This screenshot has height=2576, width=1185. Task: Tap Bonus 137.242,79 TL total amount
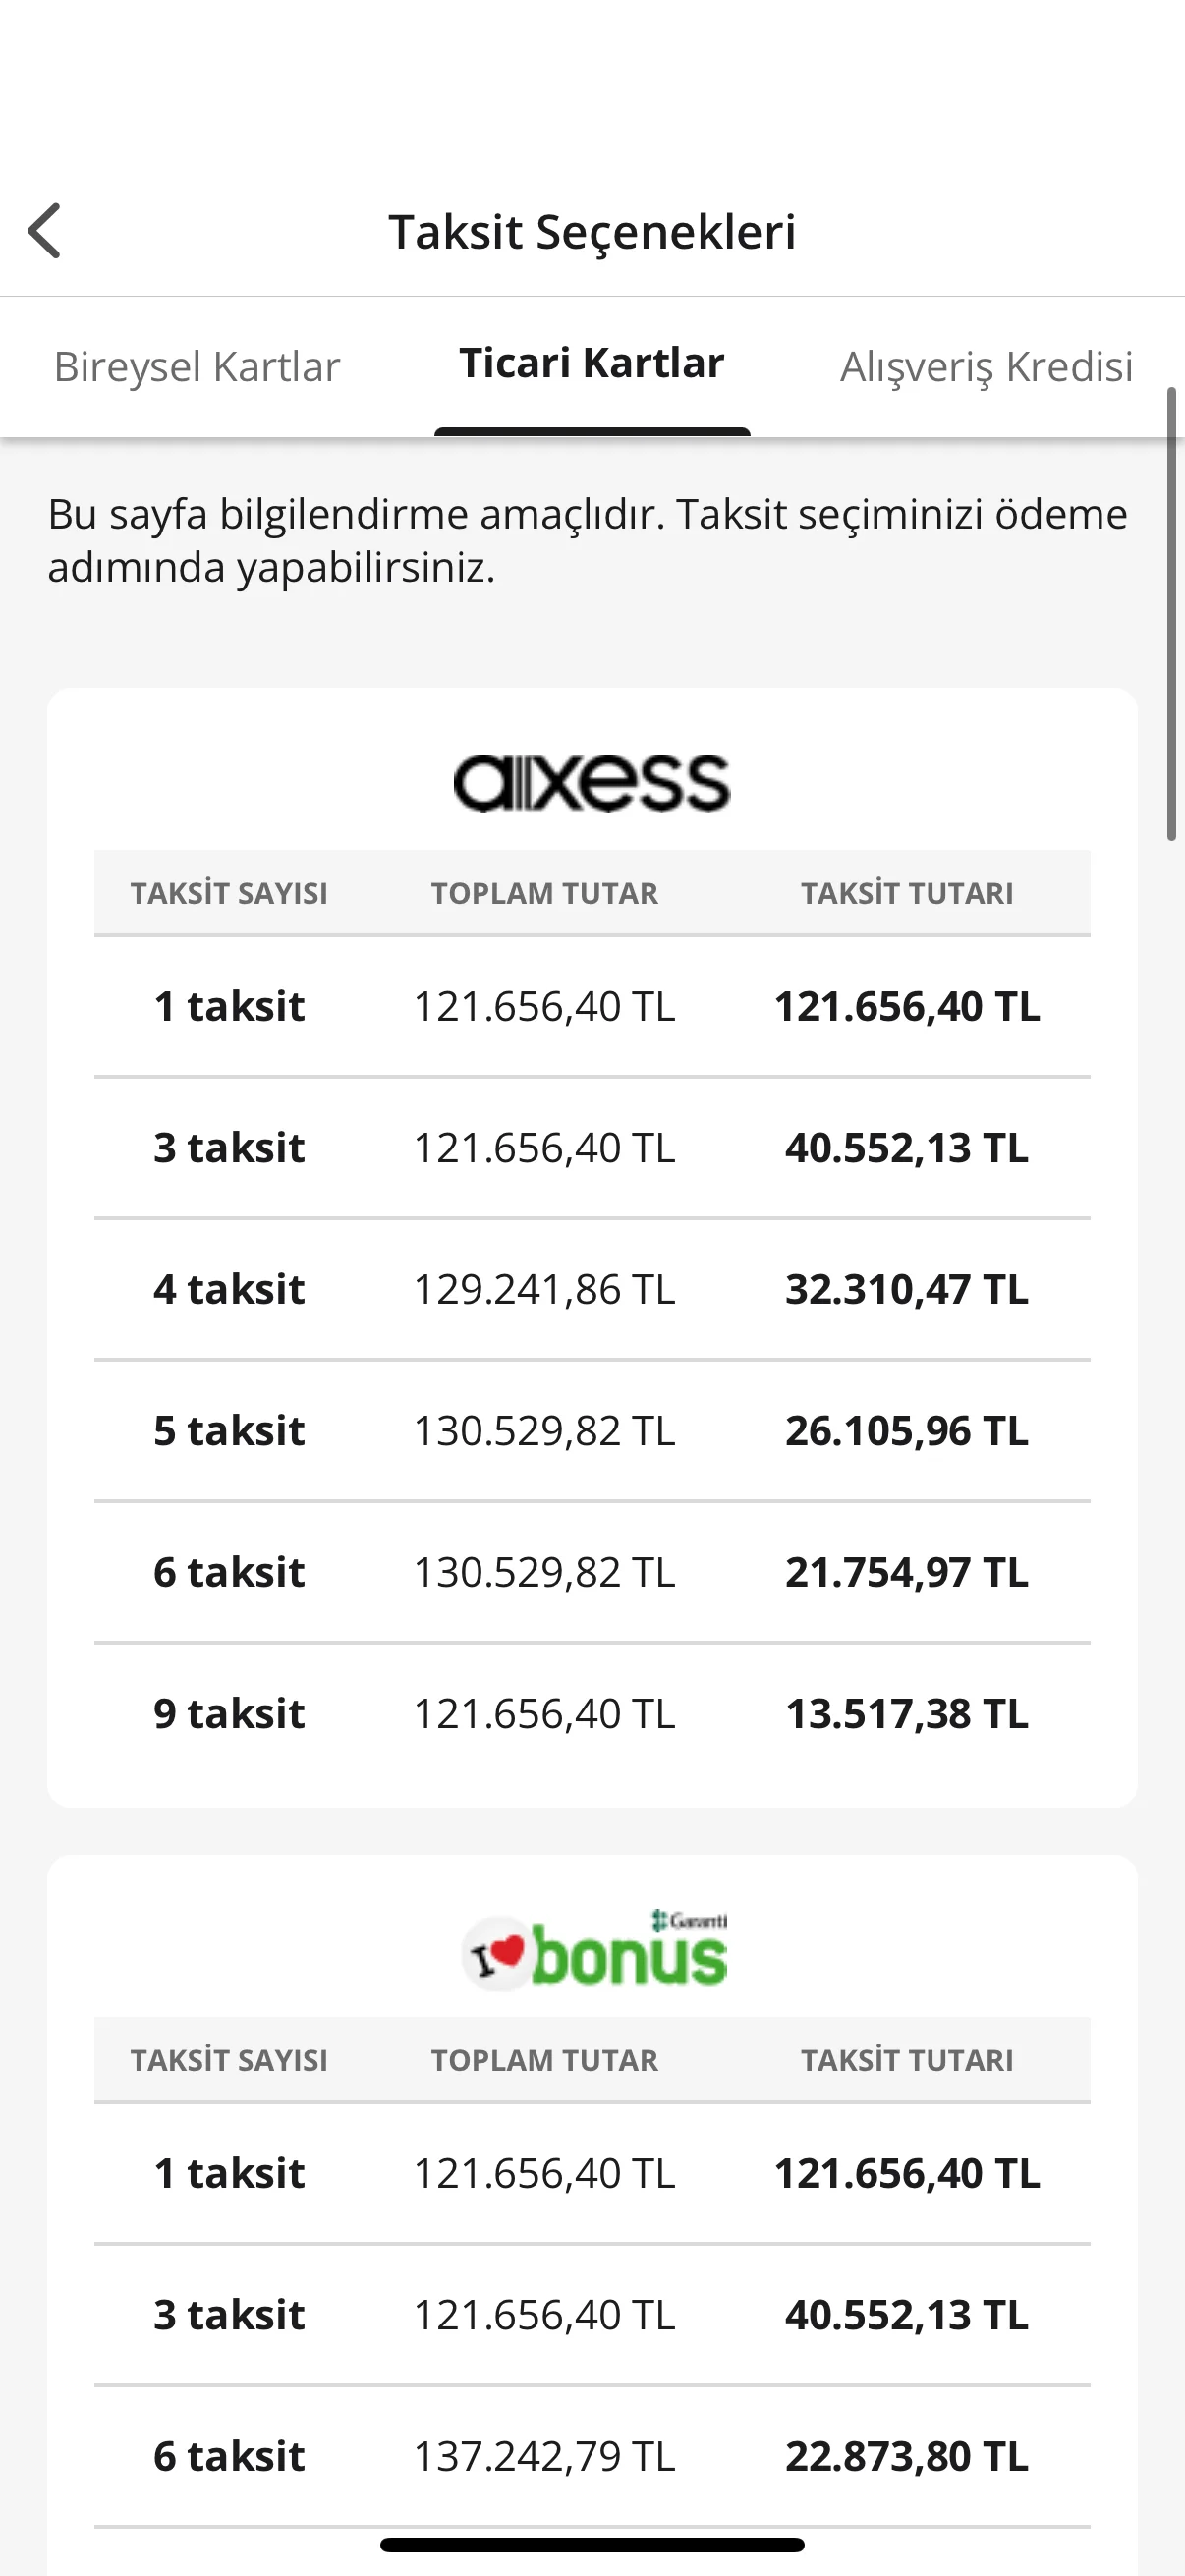pyautogui.click(x=544, y=2457)
